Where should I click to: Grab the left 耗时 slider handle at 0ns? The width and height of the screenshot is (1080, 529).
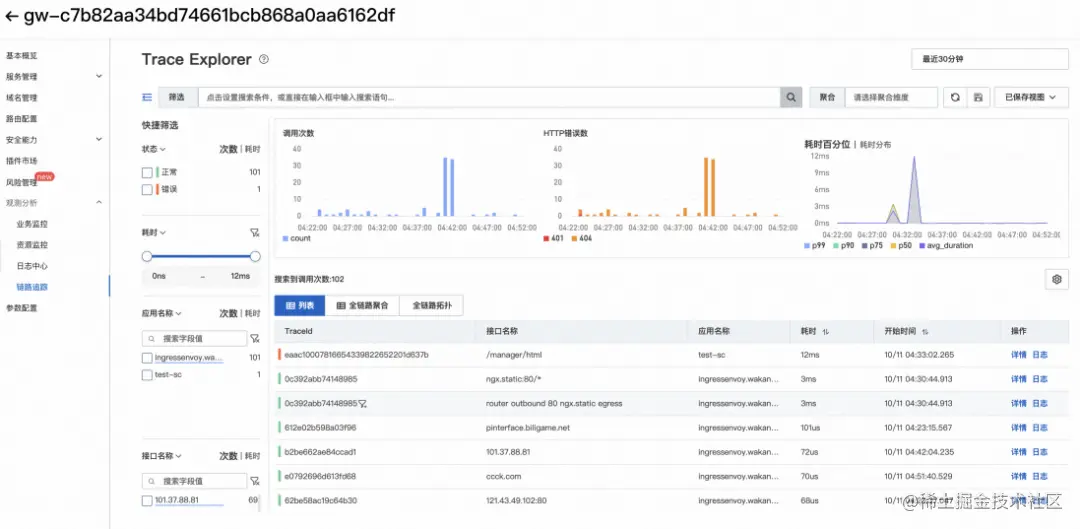click(147, 256)
